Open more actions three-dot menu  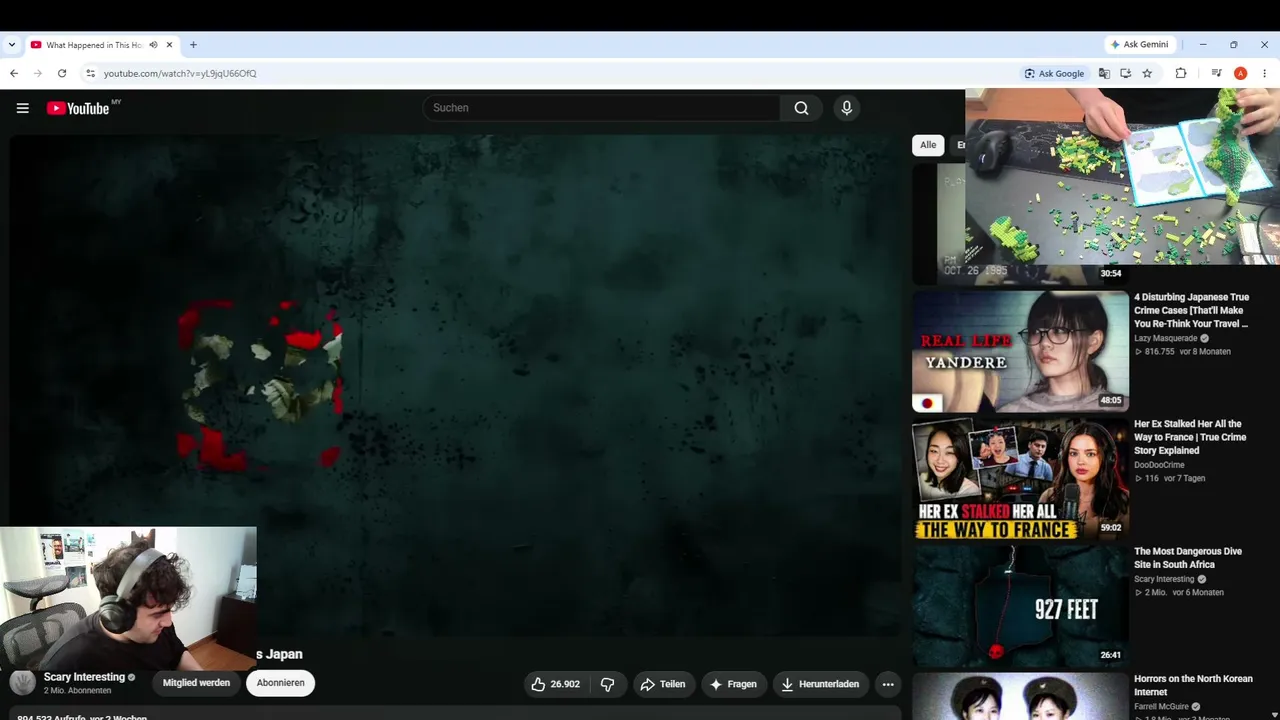tap(888, 684)
